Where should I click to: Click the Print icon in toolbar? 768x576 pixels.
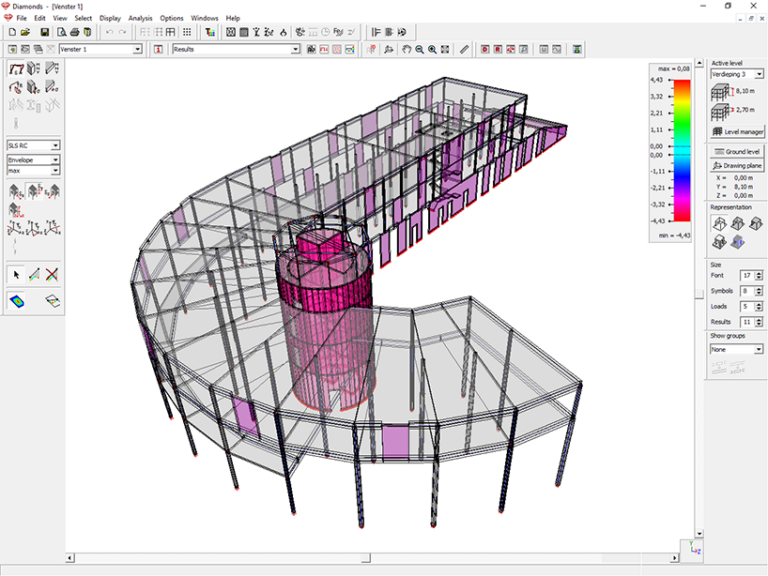point(75,32)
